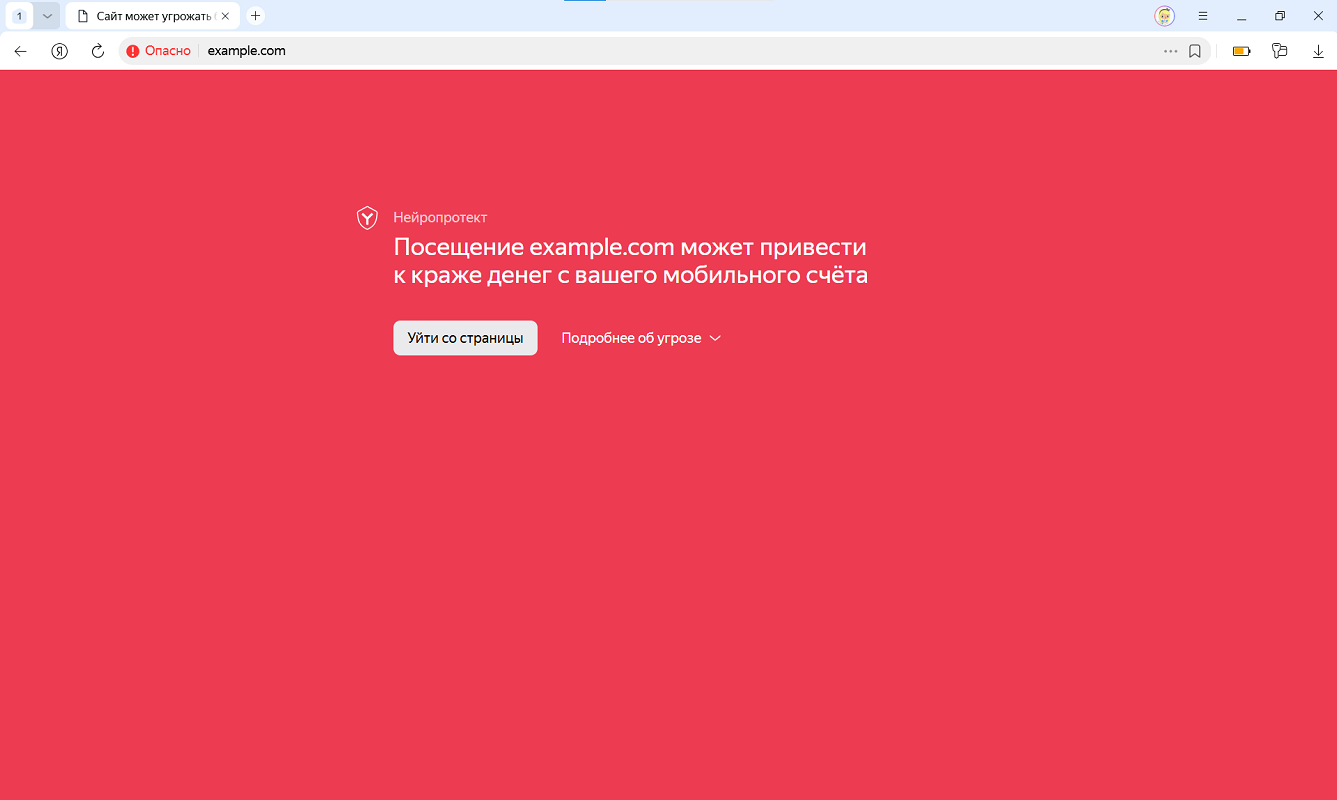
Task: Click the tab counter showing 1
Action: pyautogui.click(x=19, y=16)
